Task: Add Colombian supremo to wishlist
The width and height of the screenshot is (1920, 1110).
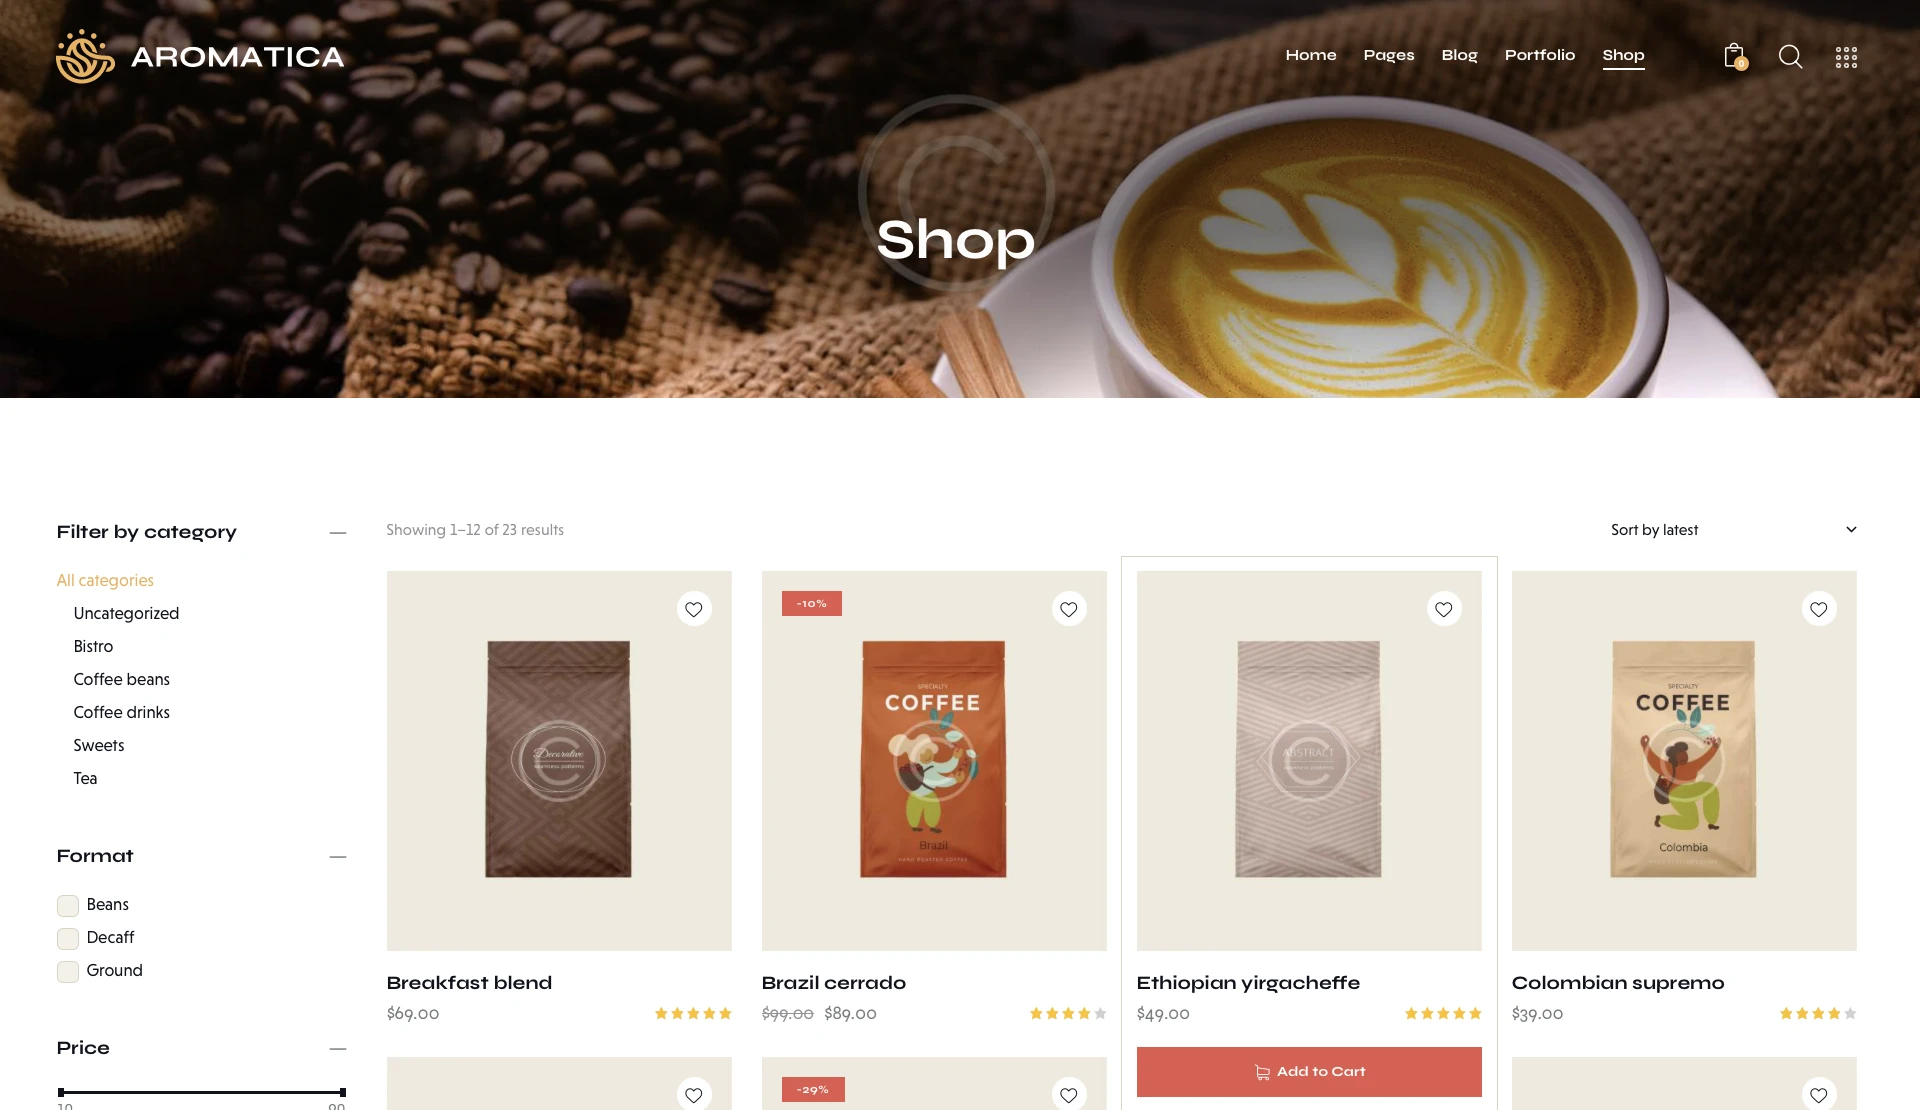Action: 1819,609
